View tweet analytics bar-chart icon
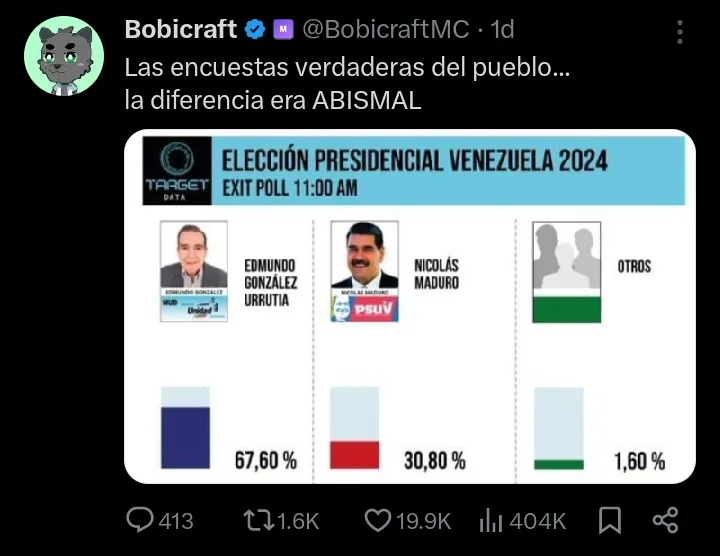The height and width of the screenshot is (556, 720). coord(491,520)
